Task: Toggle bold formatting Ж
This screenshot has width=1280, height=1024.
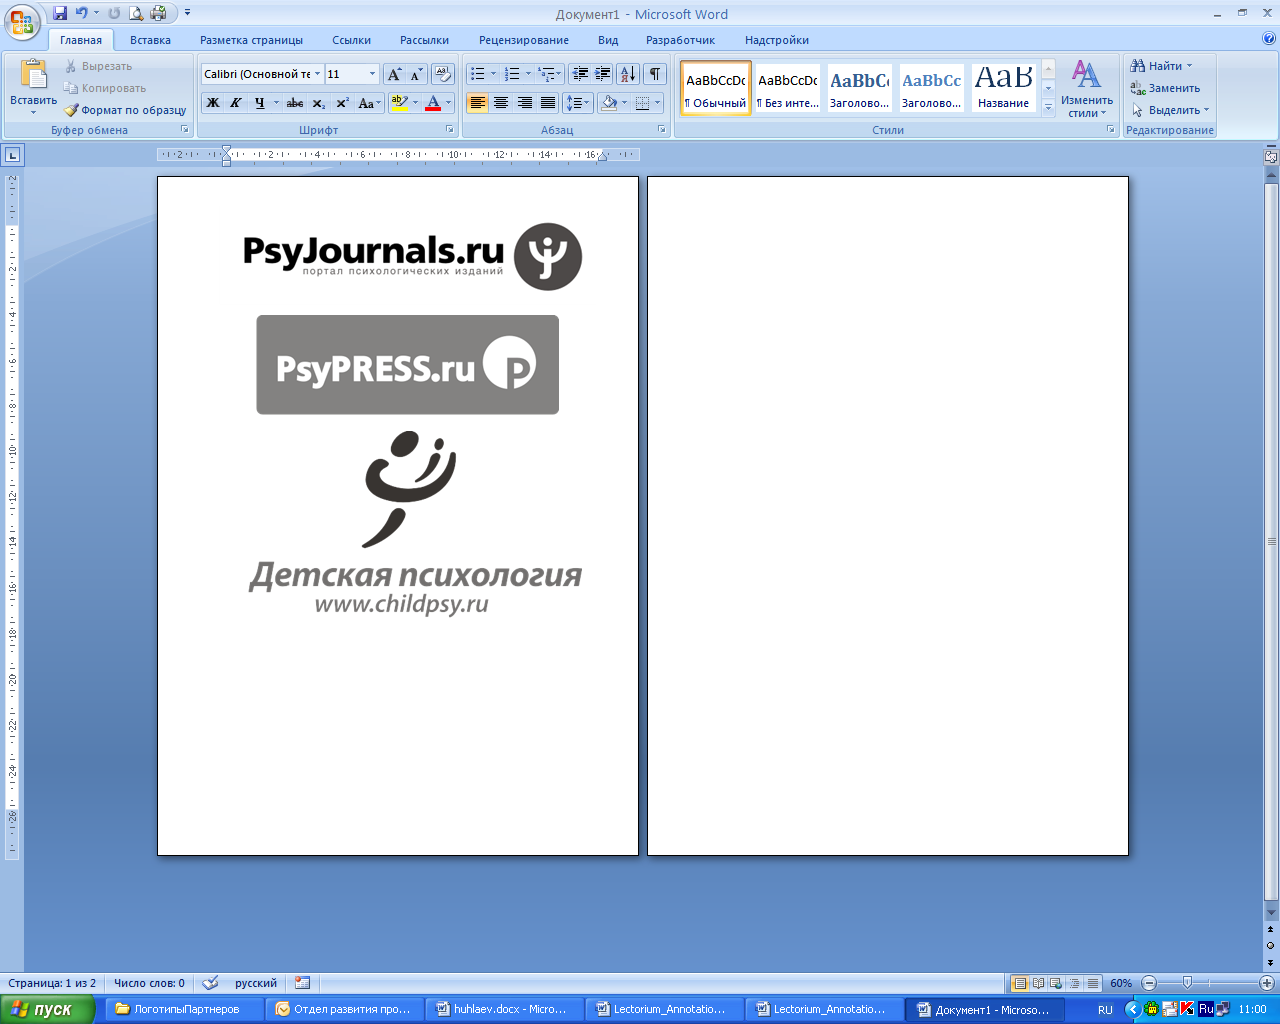Action: click(213, 102)
